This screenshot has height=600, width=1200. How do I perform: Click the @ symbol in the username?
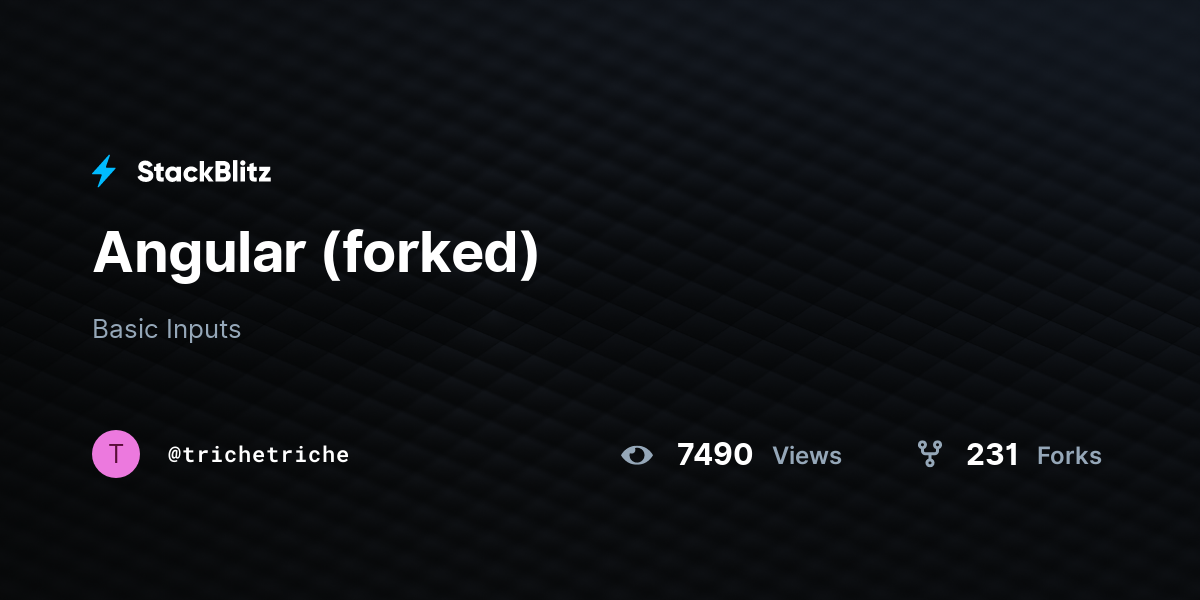(174, 455)
